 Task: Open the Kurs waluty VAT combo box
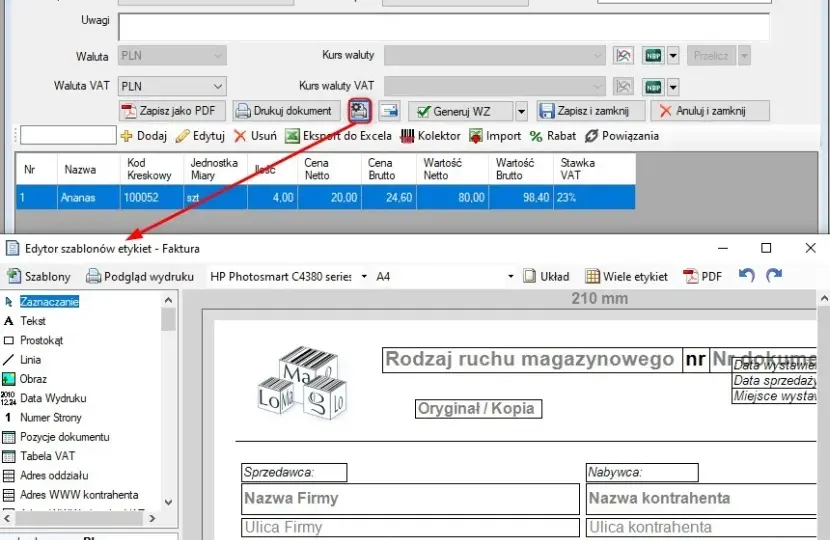tap(494, 86)
